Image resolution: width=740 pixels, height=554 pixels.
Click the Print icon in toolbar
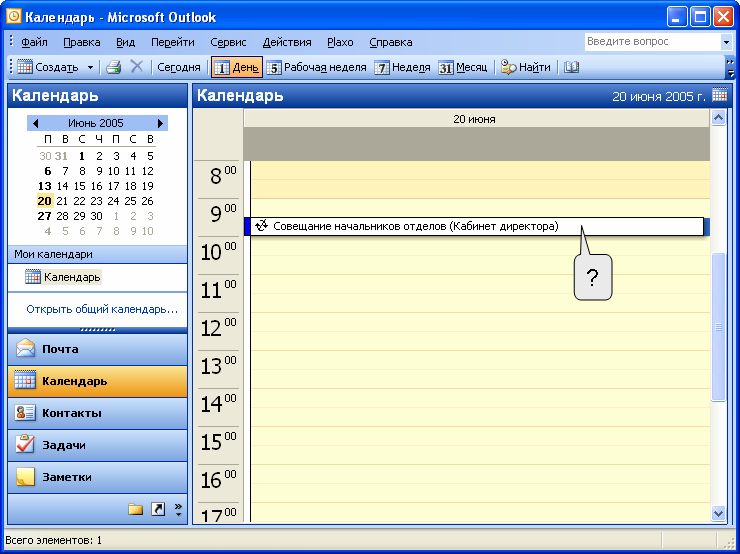tap(113, 67)
